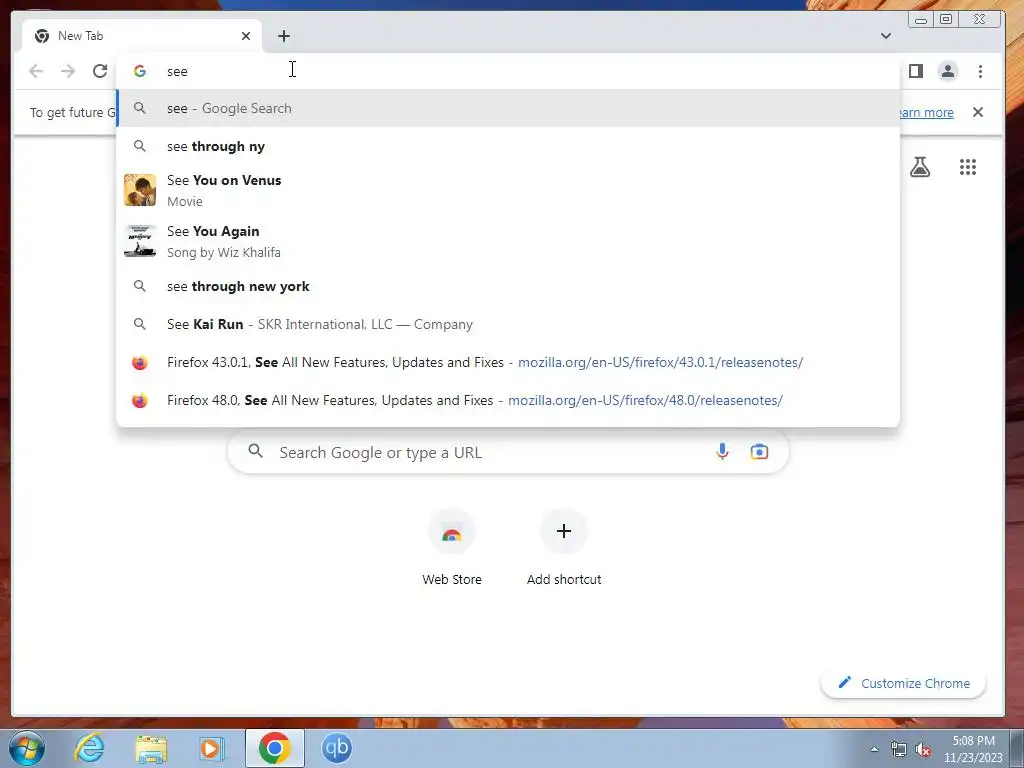Click in the address bar containing 'see'
The width and height of the screenshot is (1024, 768).
(x=508, y=71)
